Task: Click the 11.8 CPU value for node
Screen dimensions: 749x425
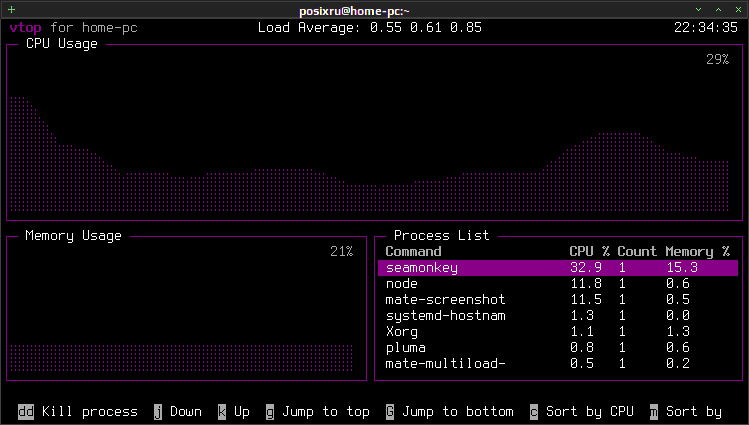Action: [586, 284]
